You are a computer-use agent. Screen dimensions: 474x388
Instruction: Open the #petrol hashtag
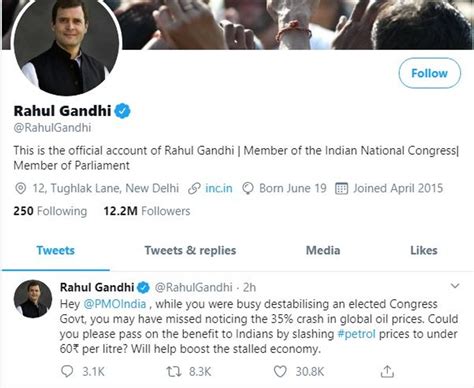[356, 334]
